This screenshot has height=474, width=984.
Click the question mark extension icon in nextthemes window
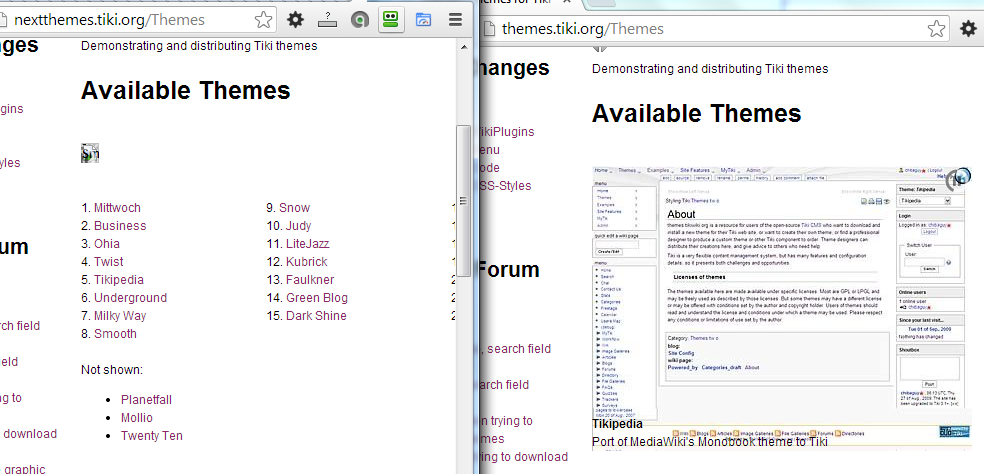[328, 20]
